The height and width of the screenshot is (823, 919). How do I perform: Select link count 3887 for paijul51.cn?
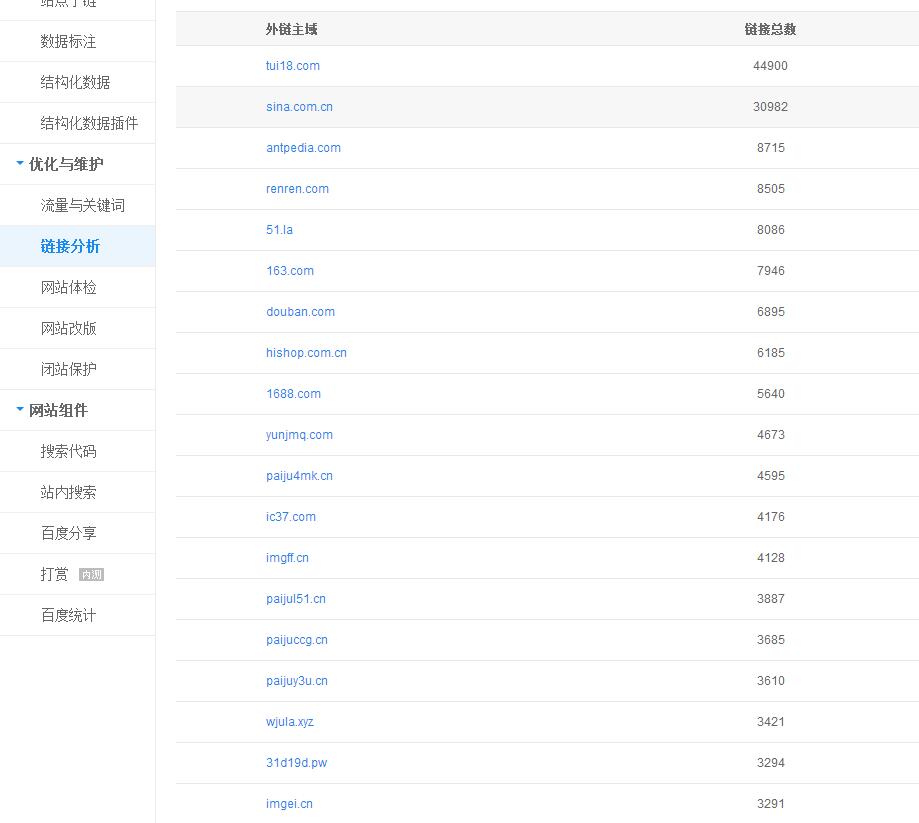pyautogui.click(x=770, y=599)
